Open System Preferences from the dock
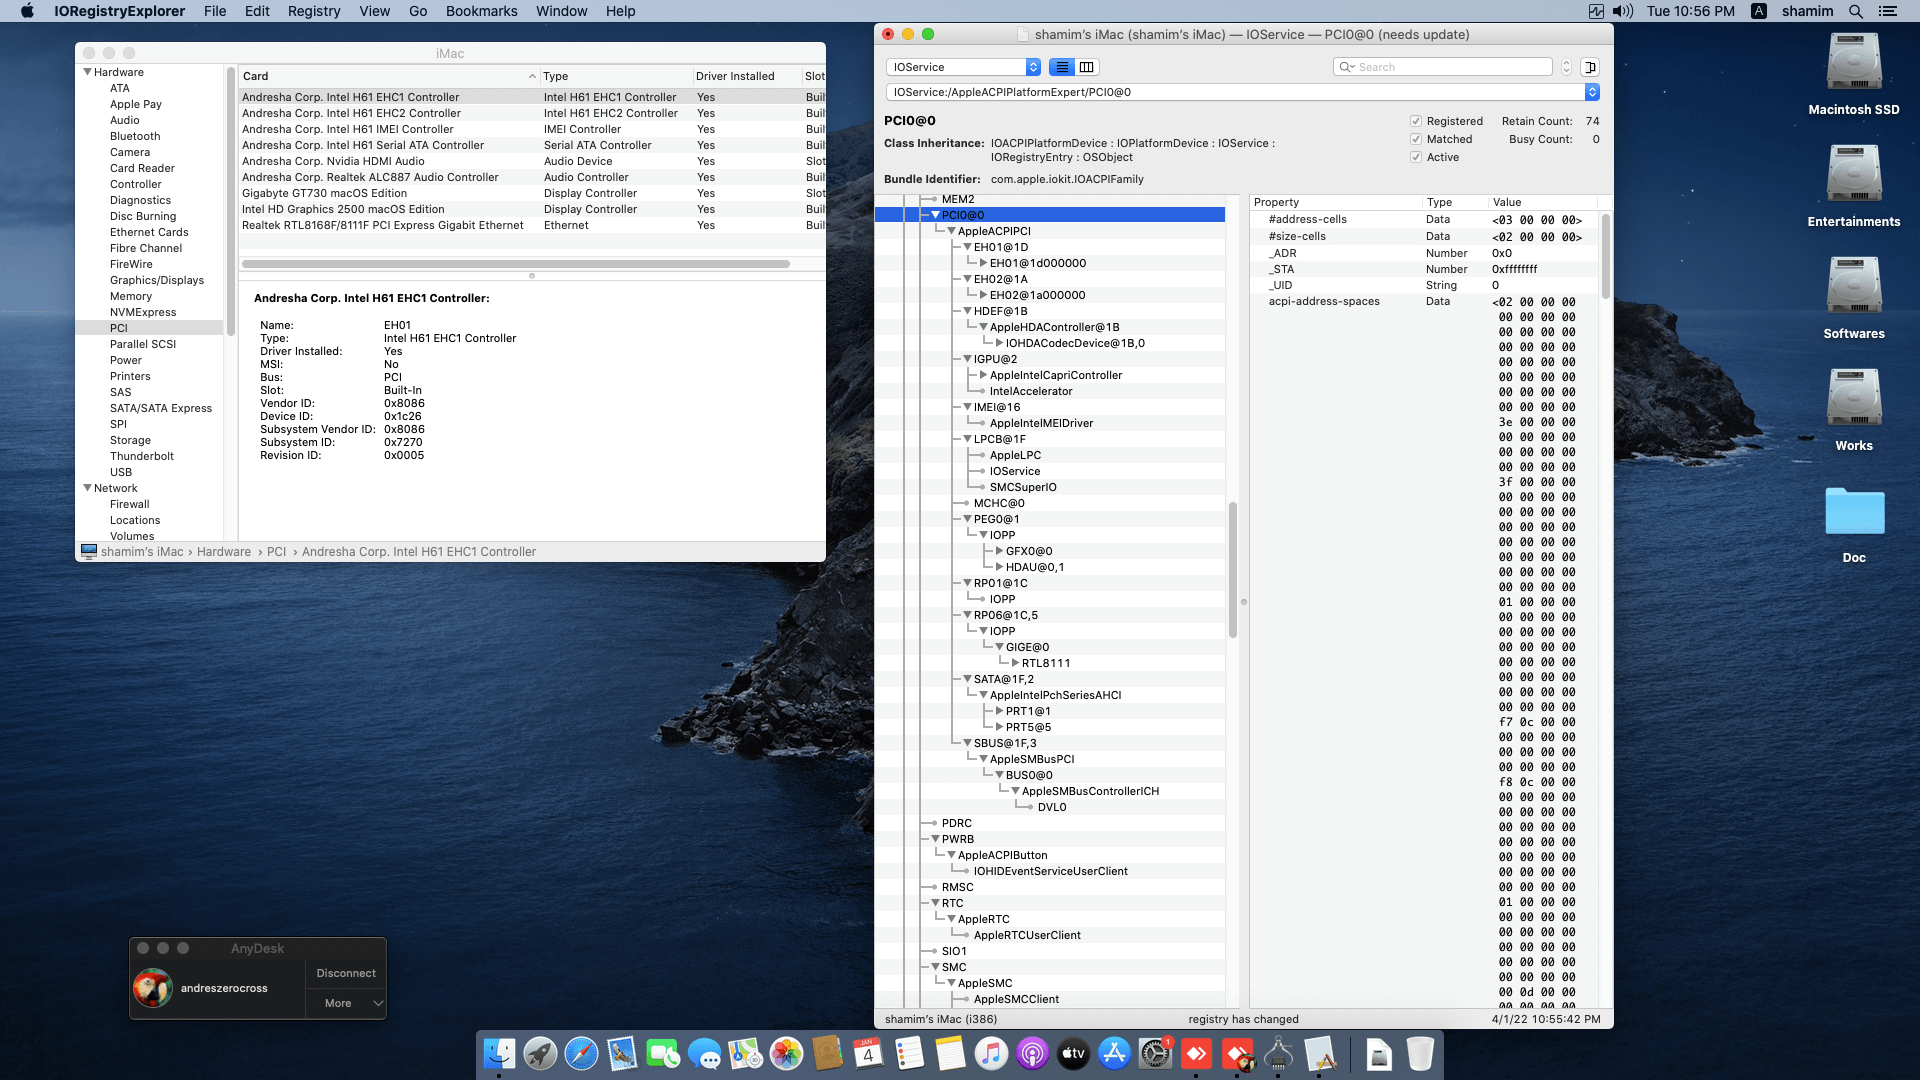1920x1080 pixels. coord(1155,1053)
